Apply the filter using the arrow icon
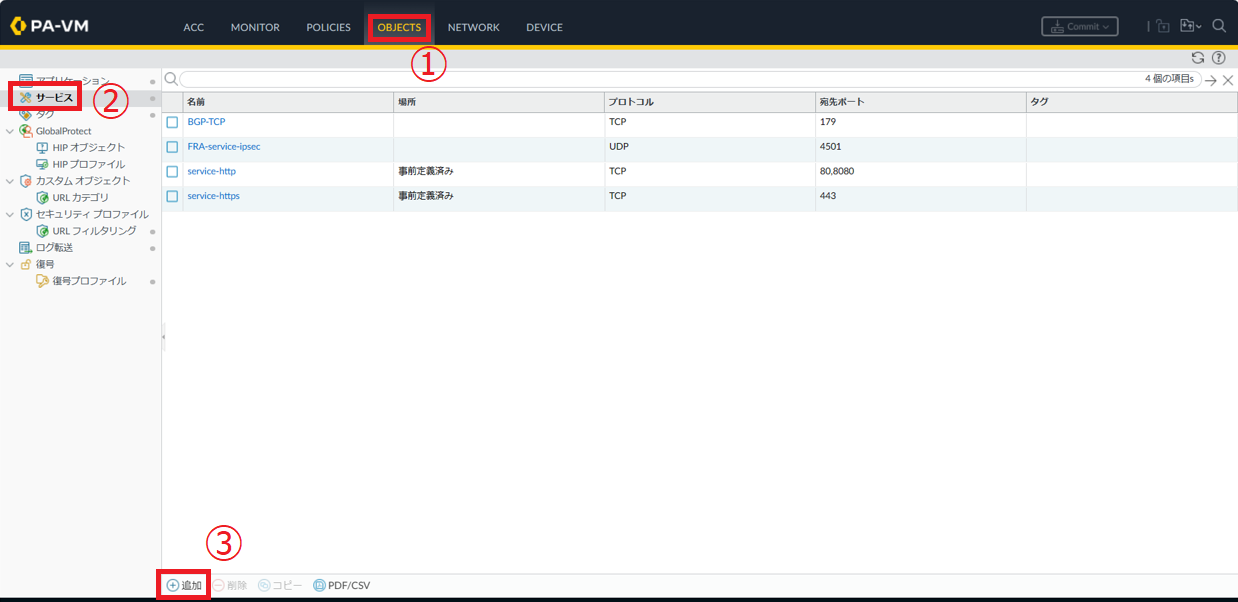This screenshot has width=1238, height=602. [1210, 80]
